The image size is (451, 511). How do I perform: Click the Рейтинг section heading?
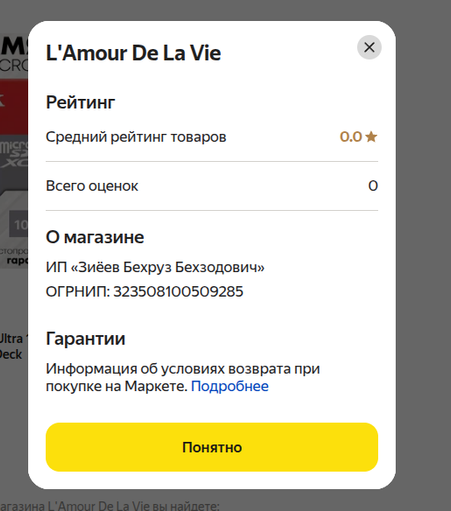(80, 102)
